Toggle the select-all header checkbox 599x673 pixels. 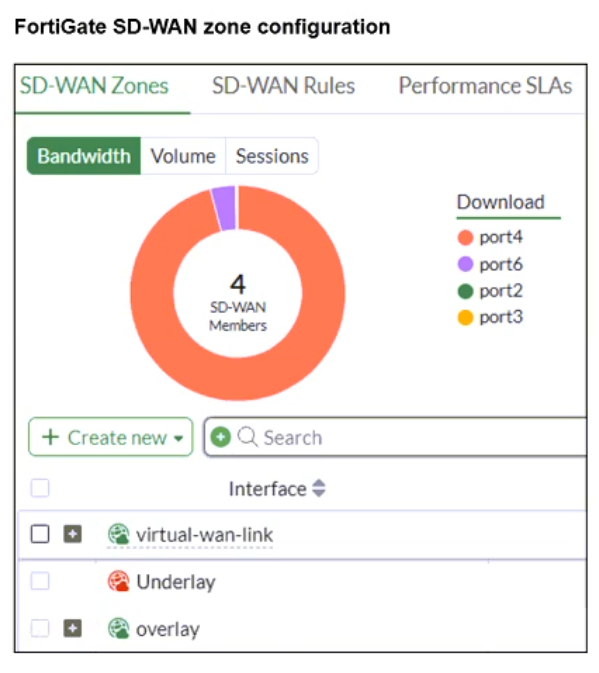pos(40,488)
